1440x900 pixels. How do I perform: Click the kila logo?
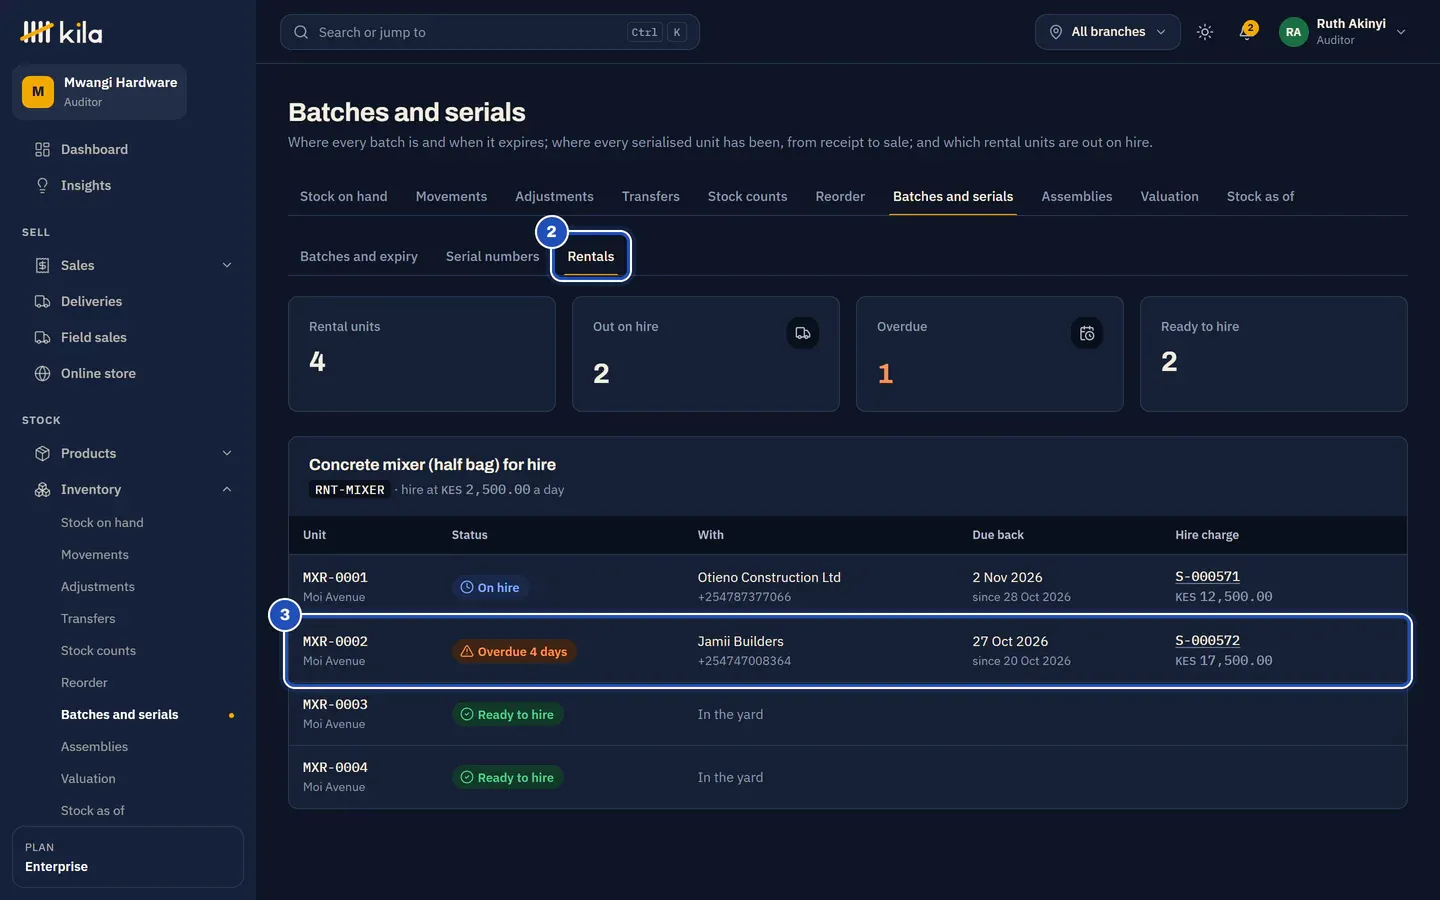coord(61,32)
